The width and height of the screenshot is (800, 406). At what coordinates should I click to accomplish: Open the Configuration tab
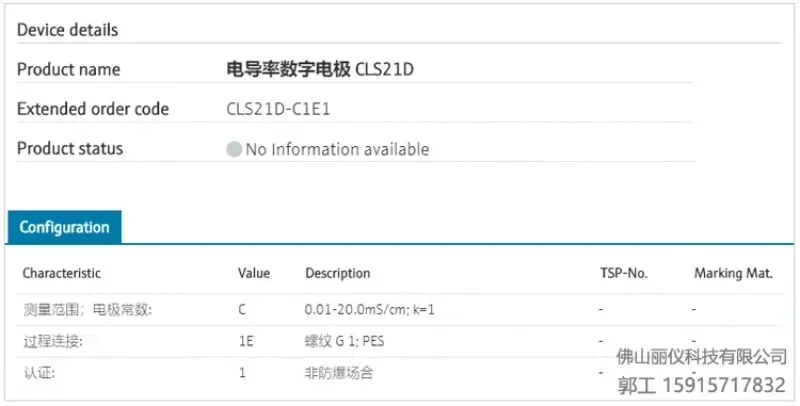click(x=64, y=228)
